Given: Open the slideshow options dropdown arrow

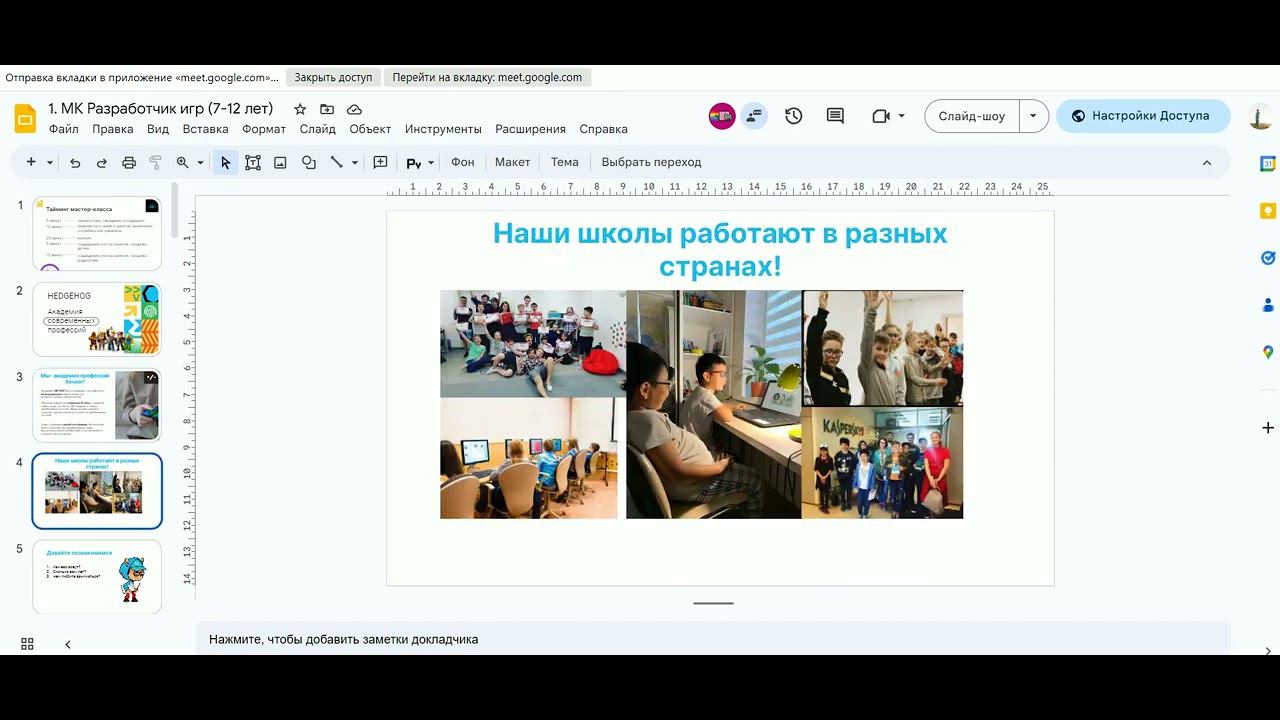Looking at the screenshot, I should coord(1033,116).
